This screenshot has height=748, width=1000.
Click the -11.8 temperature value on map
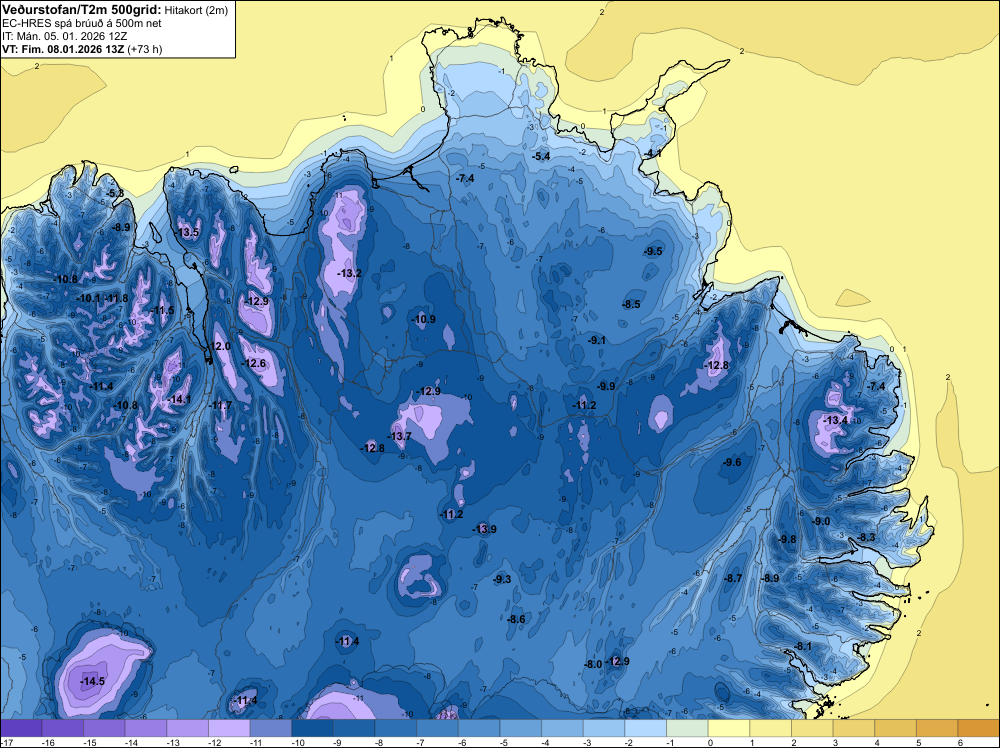pyautogui.click(x=116, y=298)
